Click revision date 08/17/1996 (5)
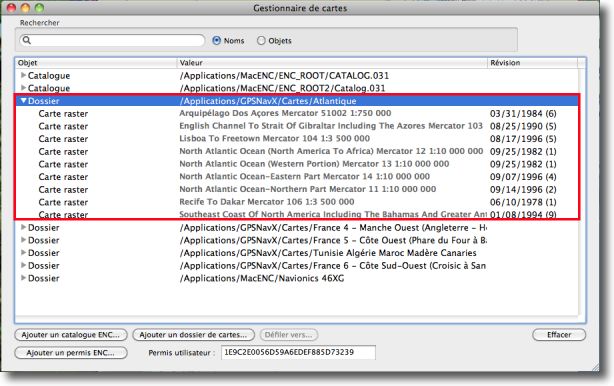 (x=523, y=139)
